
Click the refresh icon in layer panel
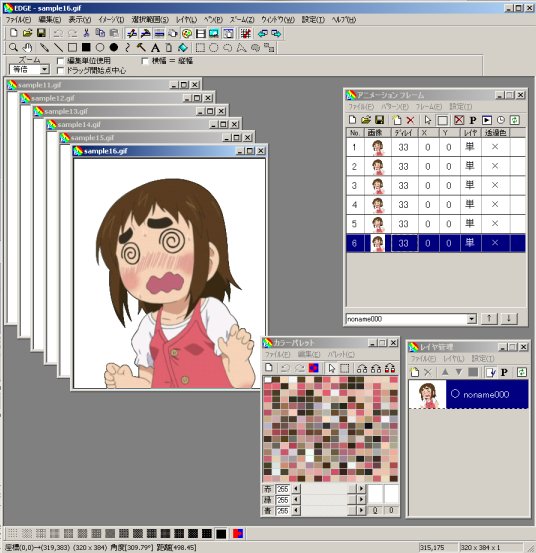pyautogui.click(x=522, y=372)
